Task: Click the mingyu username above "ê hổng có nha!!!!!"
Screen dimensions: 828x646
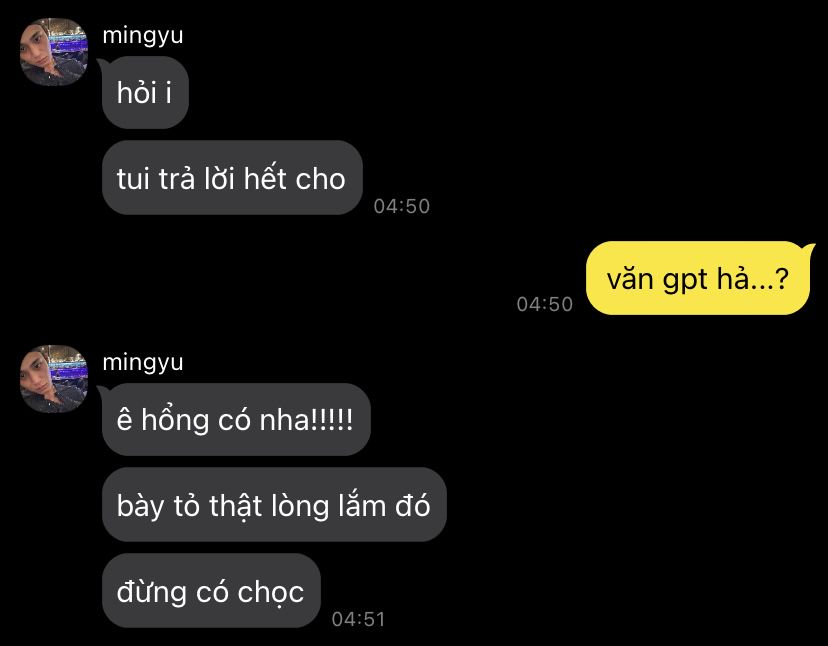Action: pos(143,363)
